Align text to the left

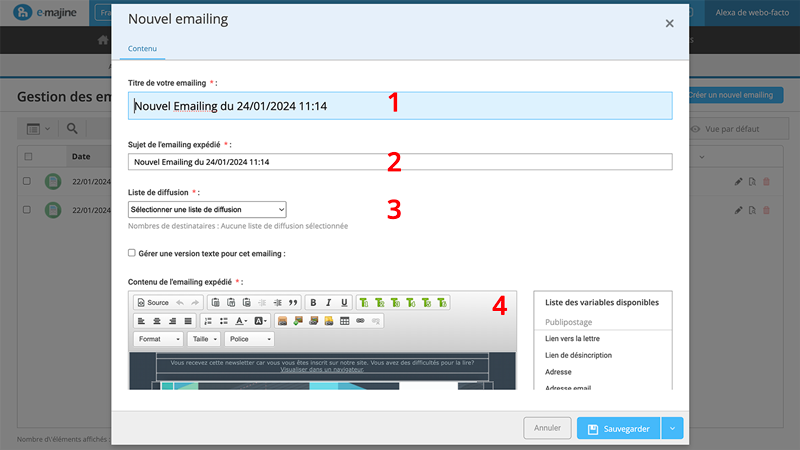[x=141, y=321]
